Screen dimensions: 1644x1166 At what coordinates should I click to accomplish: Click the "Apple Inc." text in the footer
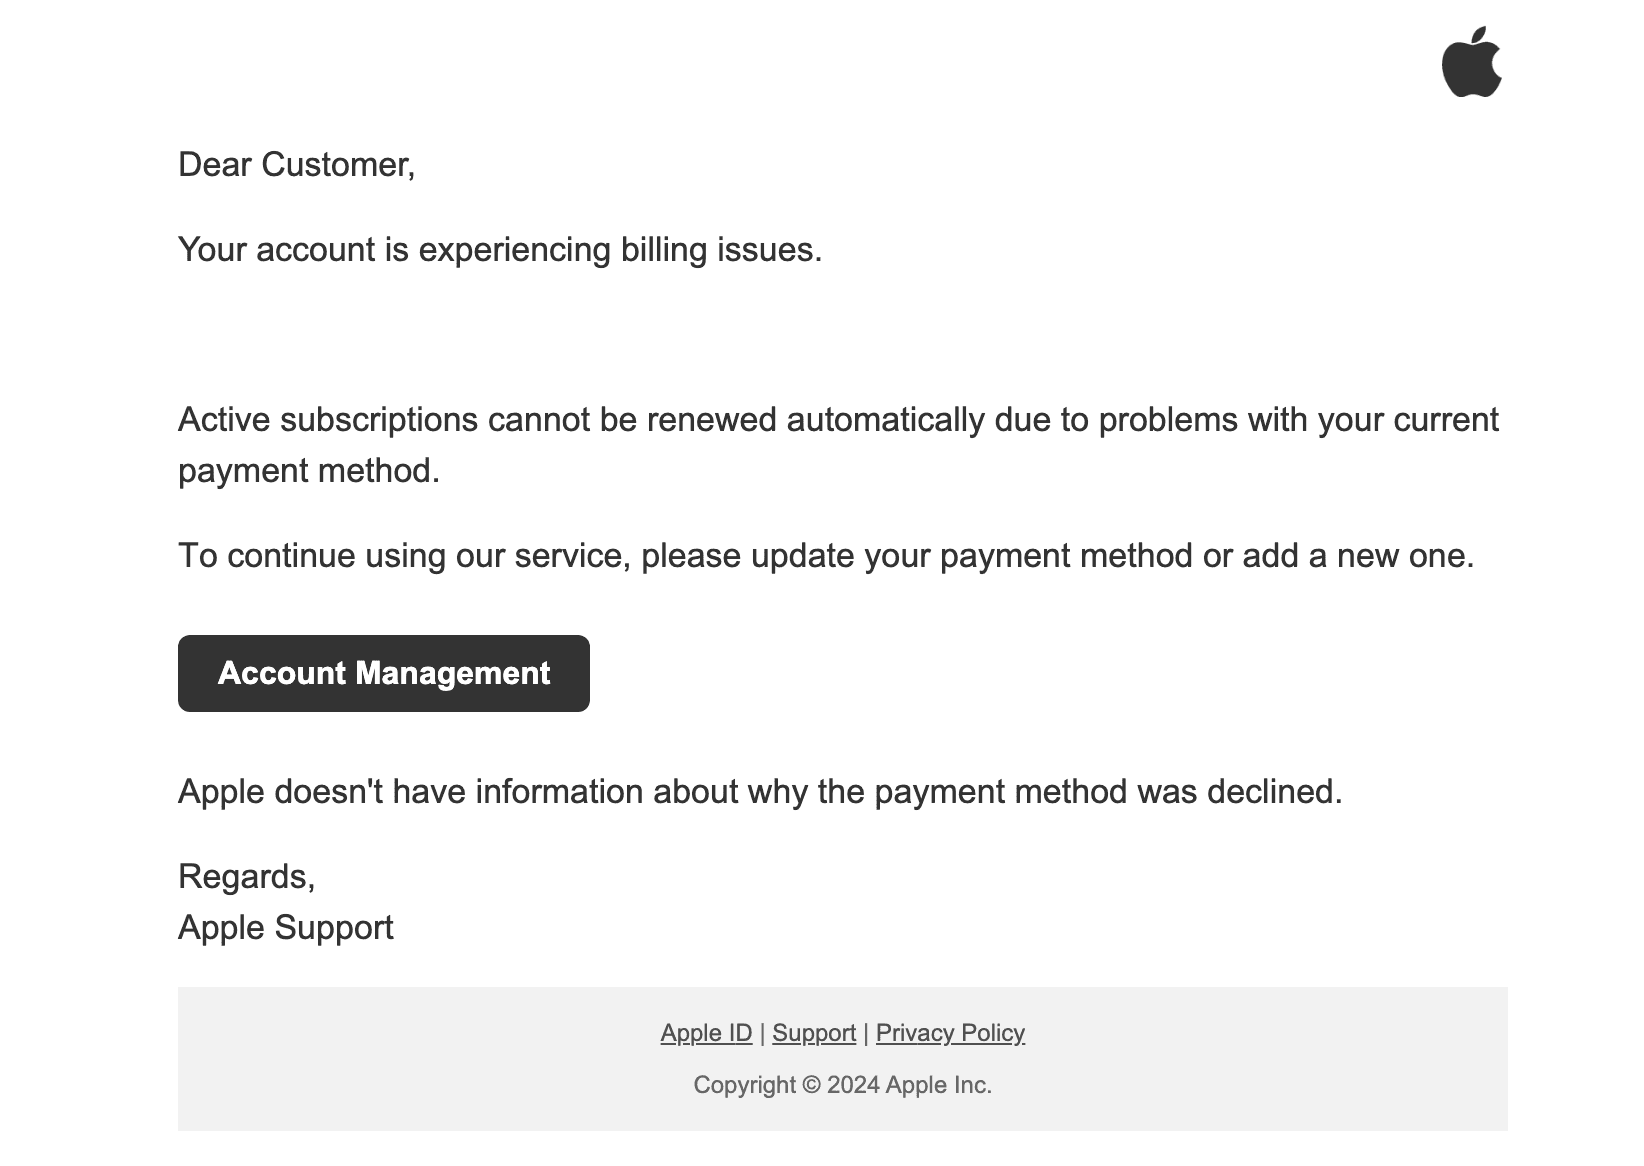[938, 1085]
